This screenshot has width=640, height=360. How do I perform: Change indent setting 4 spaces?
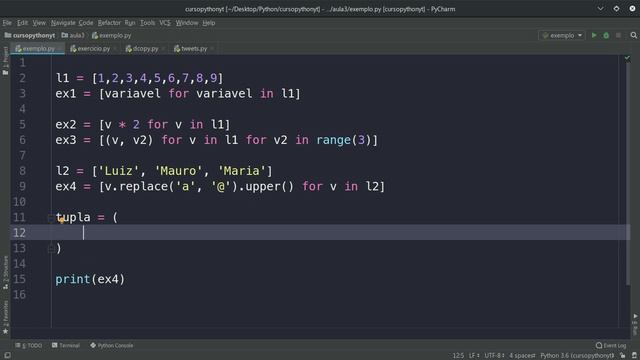pyautogui.click(x=522, y=356)
